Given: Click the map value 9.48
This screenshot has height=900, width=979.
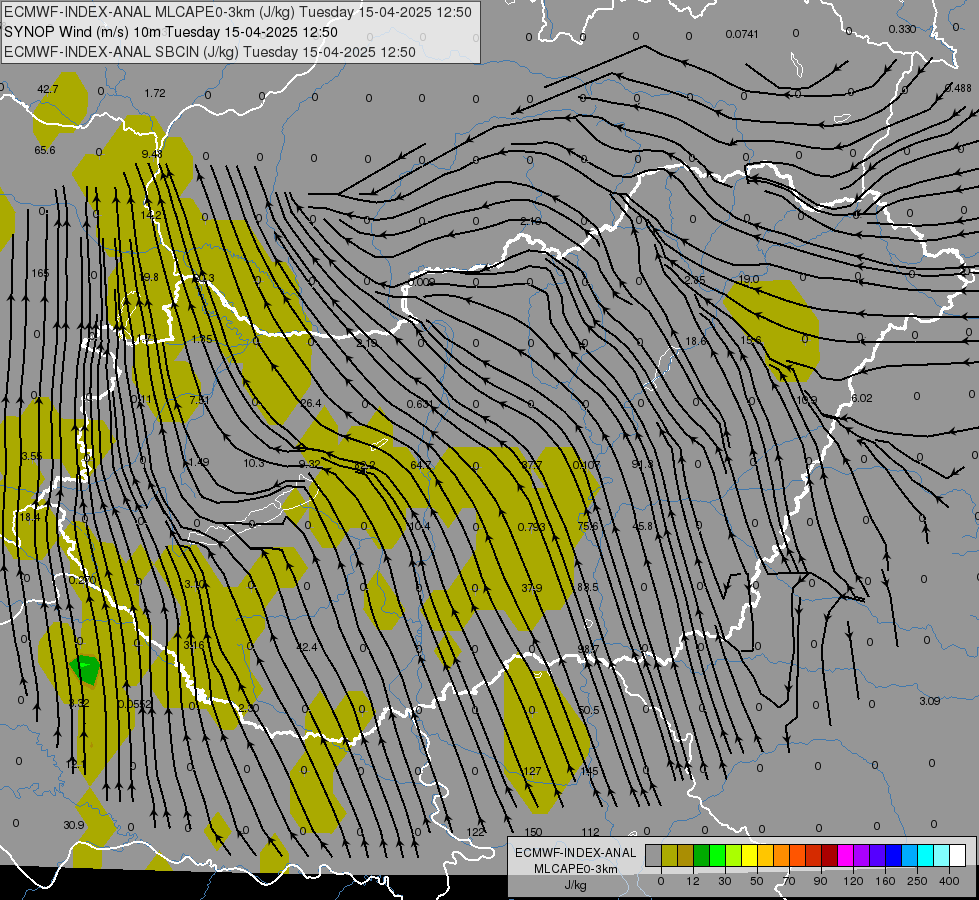Looking at the screenshot, I should (x=152, y=154).
